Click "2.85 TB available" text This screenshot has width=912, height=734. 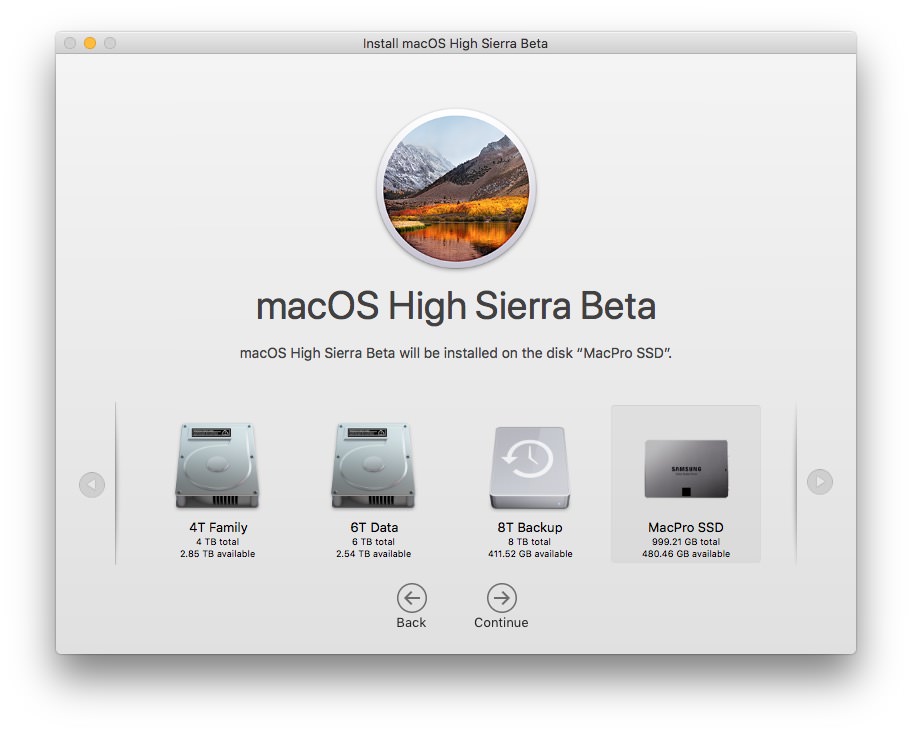pos(218,554)
